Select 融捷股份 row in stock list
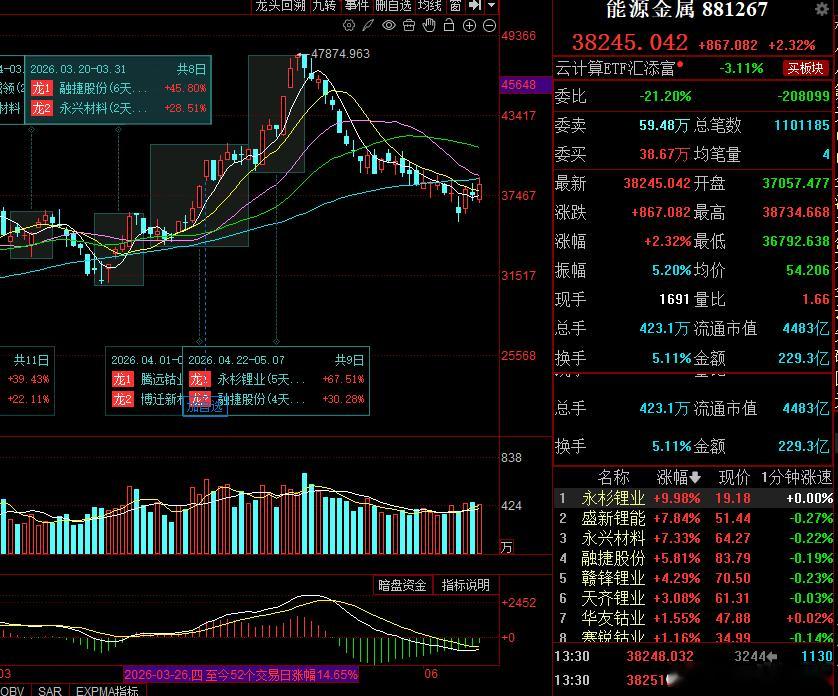Viewport: 838px width, 696px height. tap(694, 558)
